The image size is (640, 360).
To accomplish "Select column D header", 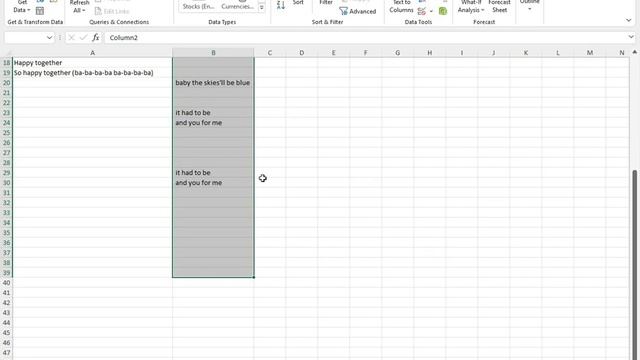I will [x=302, y=53].
